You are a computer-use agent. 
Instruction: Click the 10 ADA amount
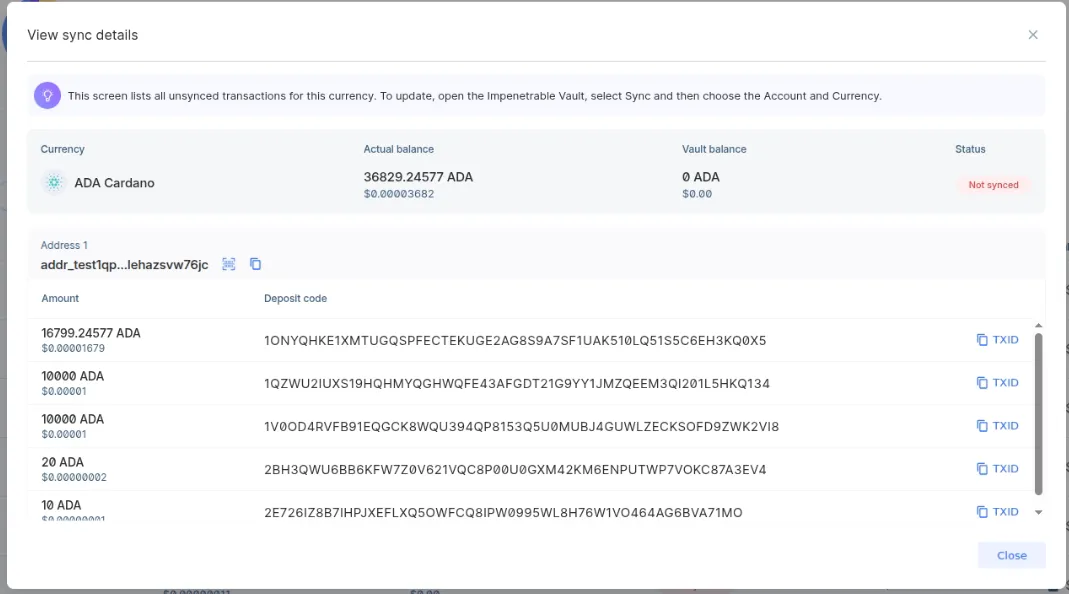(x=61, y=505)
